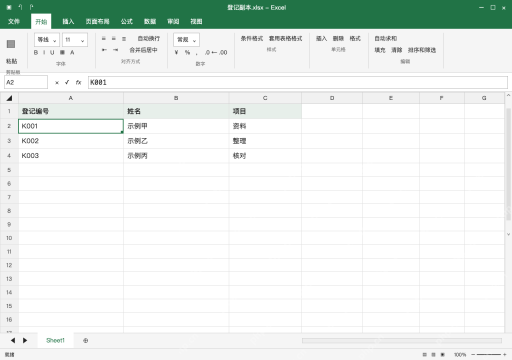Screen dimensions: 512x360
Task: Open the number format dropdown 常规
Action: click(186, 40)
